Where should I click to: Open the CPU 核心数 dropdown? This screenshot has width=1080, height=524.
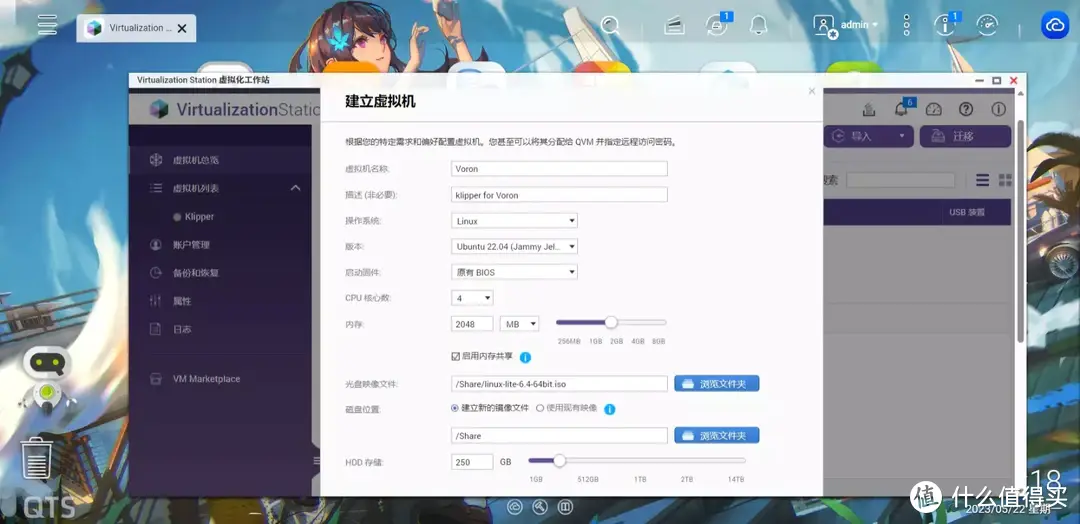[472, 298]
